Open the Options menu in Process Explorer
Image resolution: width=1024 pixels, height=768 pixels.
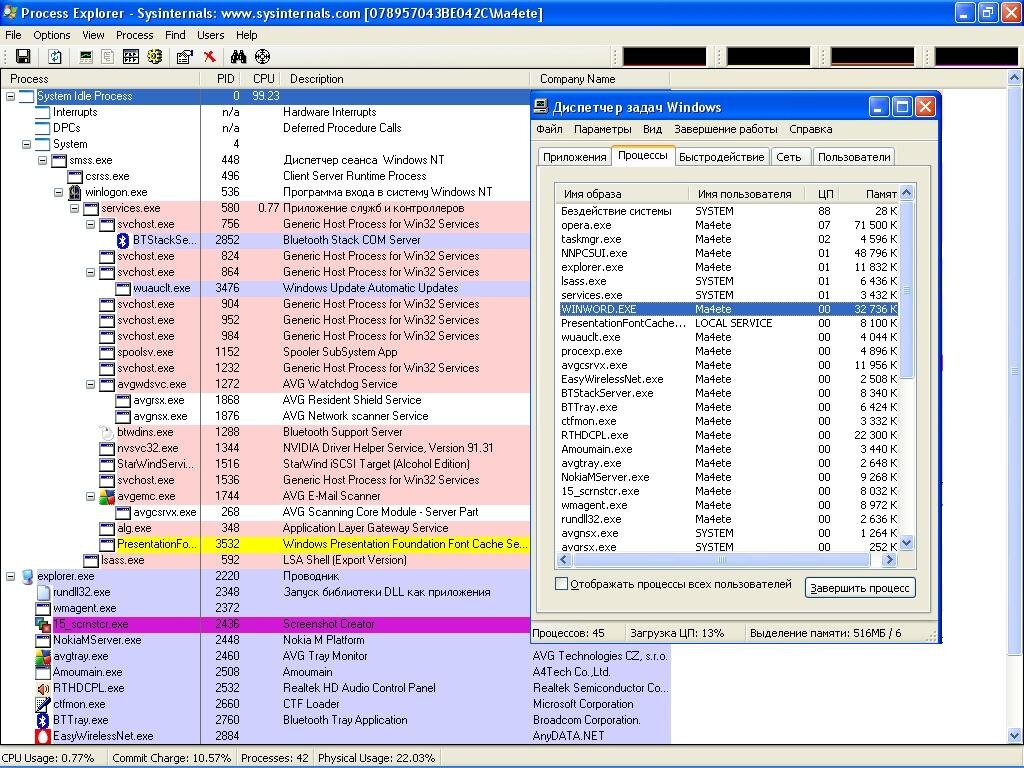pyautogui.click(x=52, y=35)
